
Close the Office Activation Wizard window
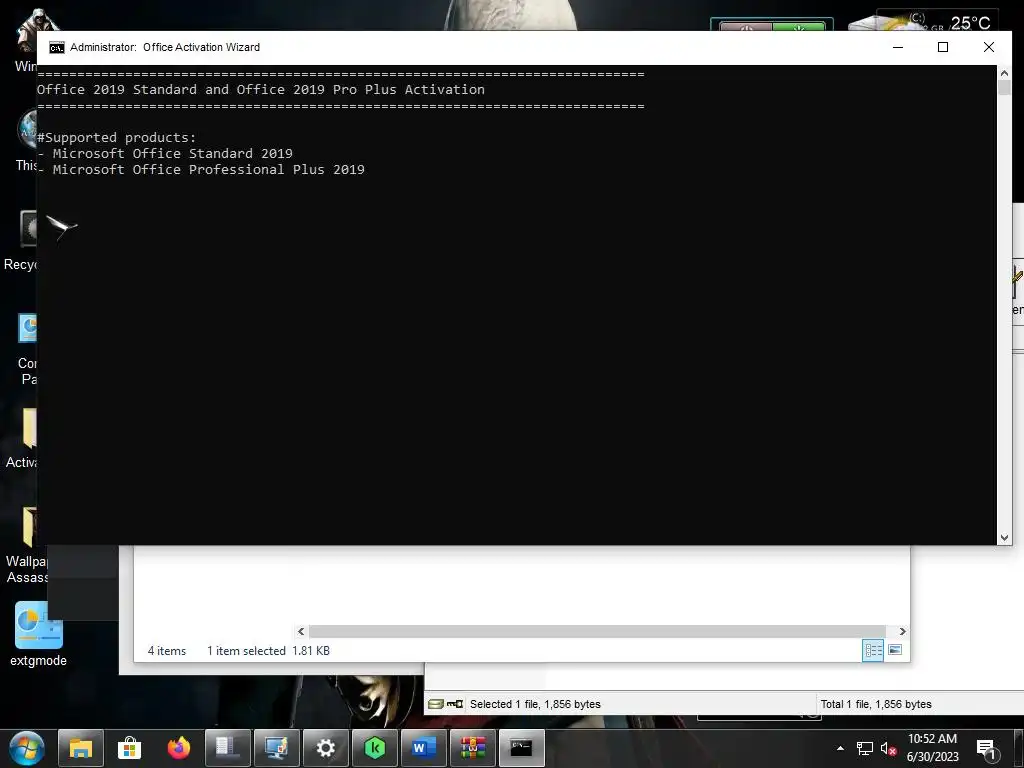tap(989, 47)
